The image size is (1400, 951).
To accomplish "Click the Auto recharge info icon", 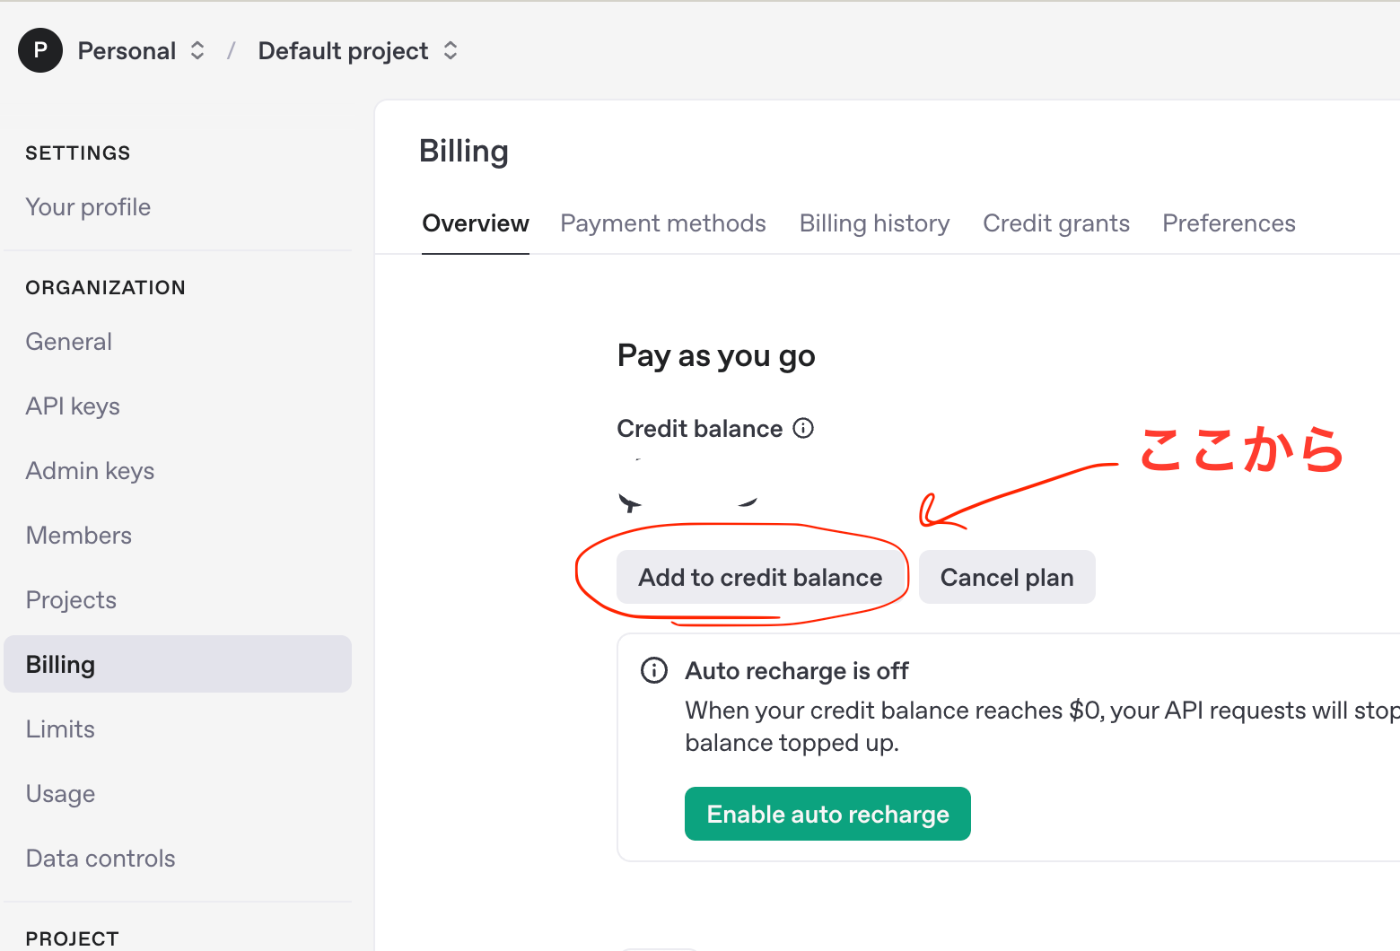I will pos(654,670).
